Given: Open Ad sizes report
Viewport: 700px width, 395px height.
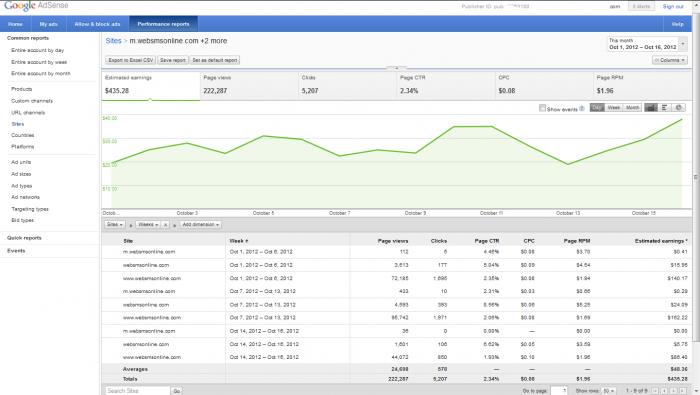Looking at the screenshot, I should point(21,174).
